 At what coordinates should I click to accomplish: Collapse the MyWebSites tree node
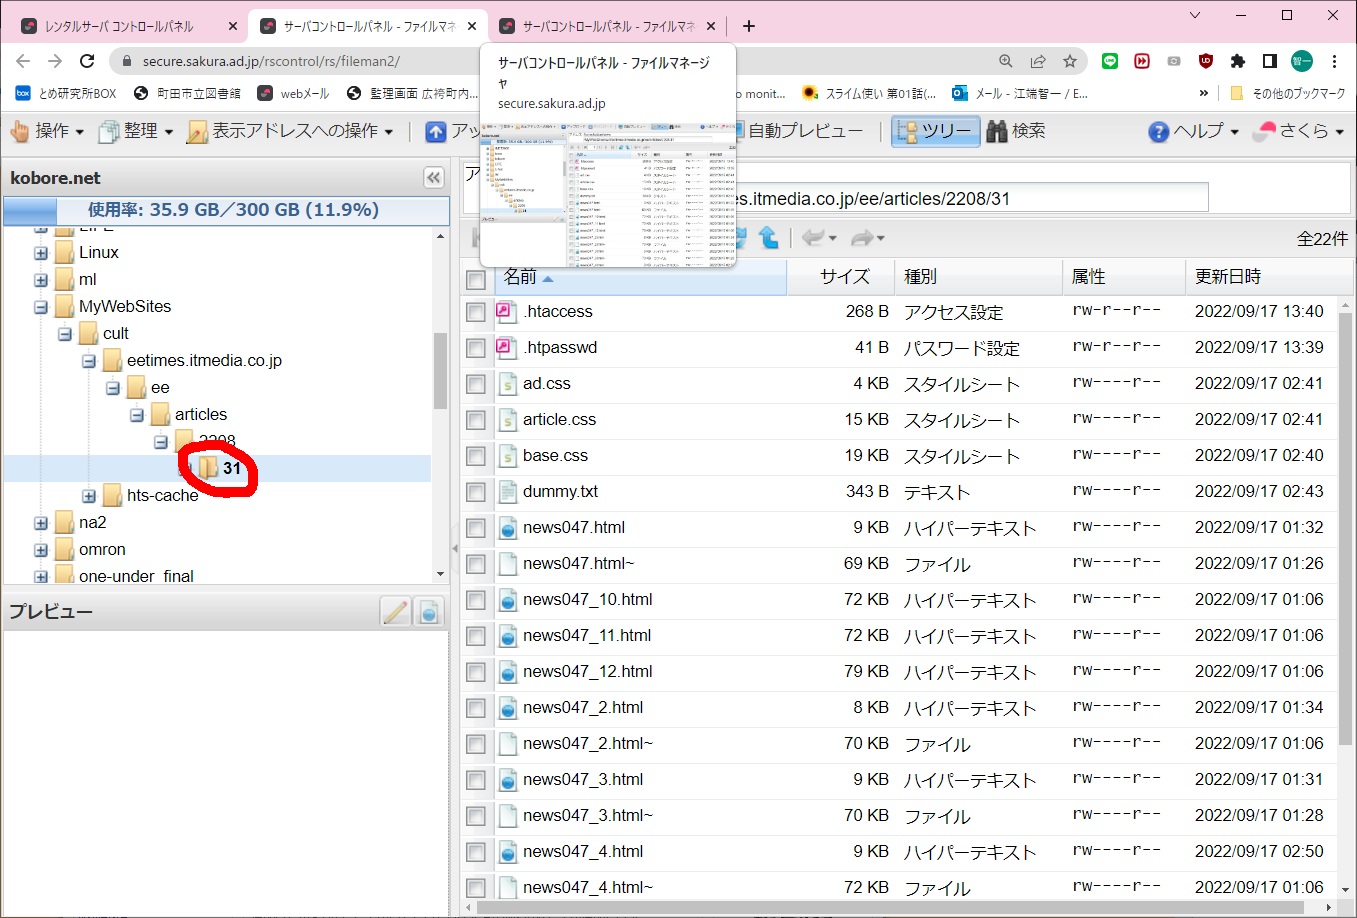point(41,307)
